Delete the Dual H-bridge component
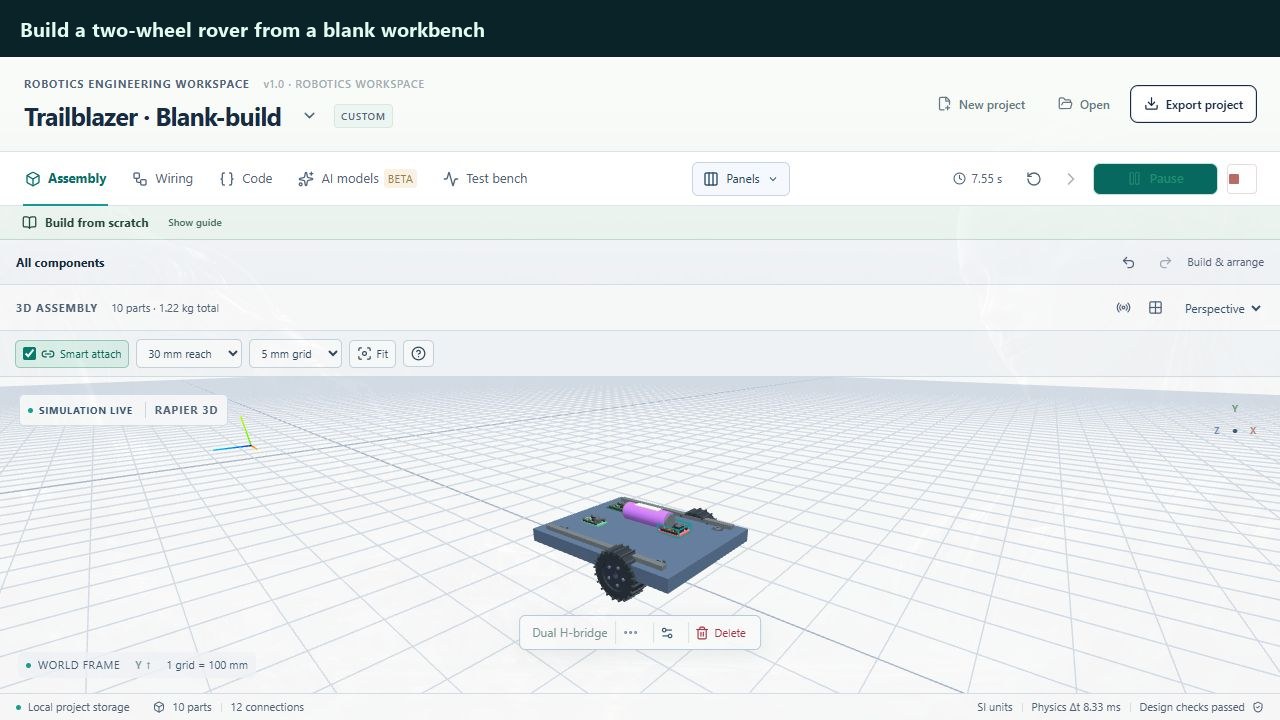 721,633
